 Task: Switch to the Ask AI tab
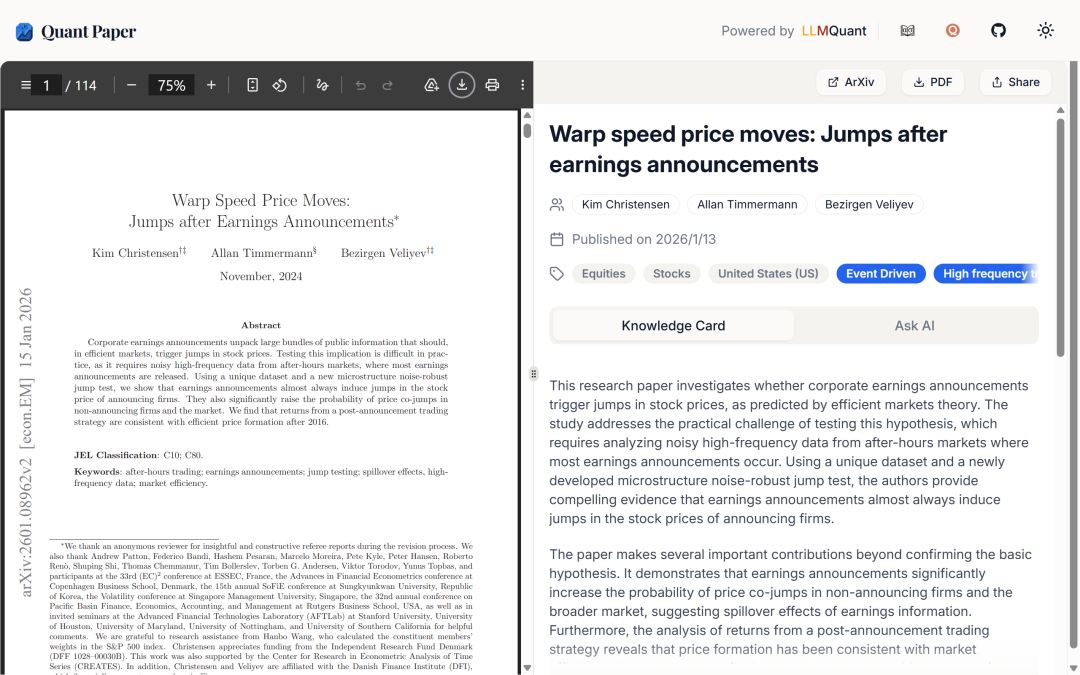pos(914,325)
